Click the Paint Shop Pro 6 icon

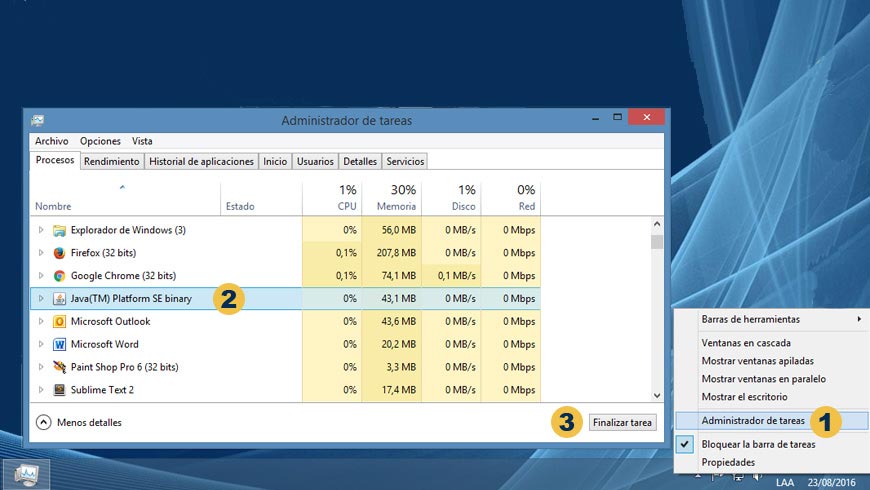tap(59, 367)
